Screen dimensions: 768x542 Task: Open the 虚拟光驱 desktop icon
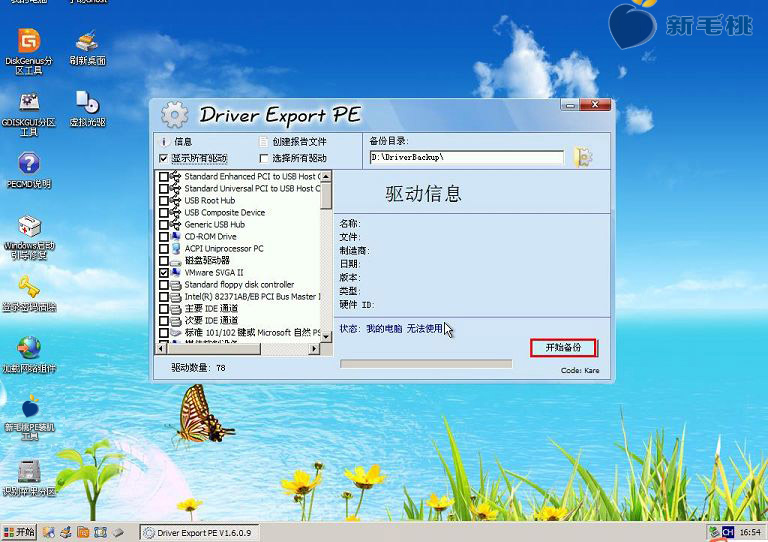pos(87,109)
